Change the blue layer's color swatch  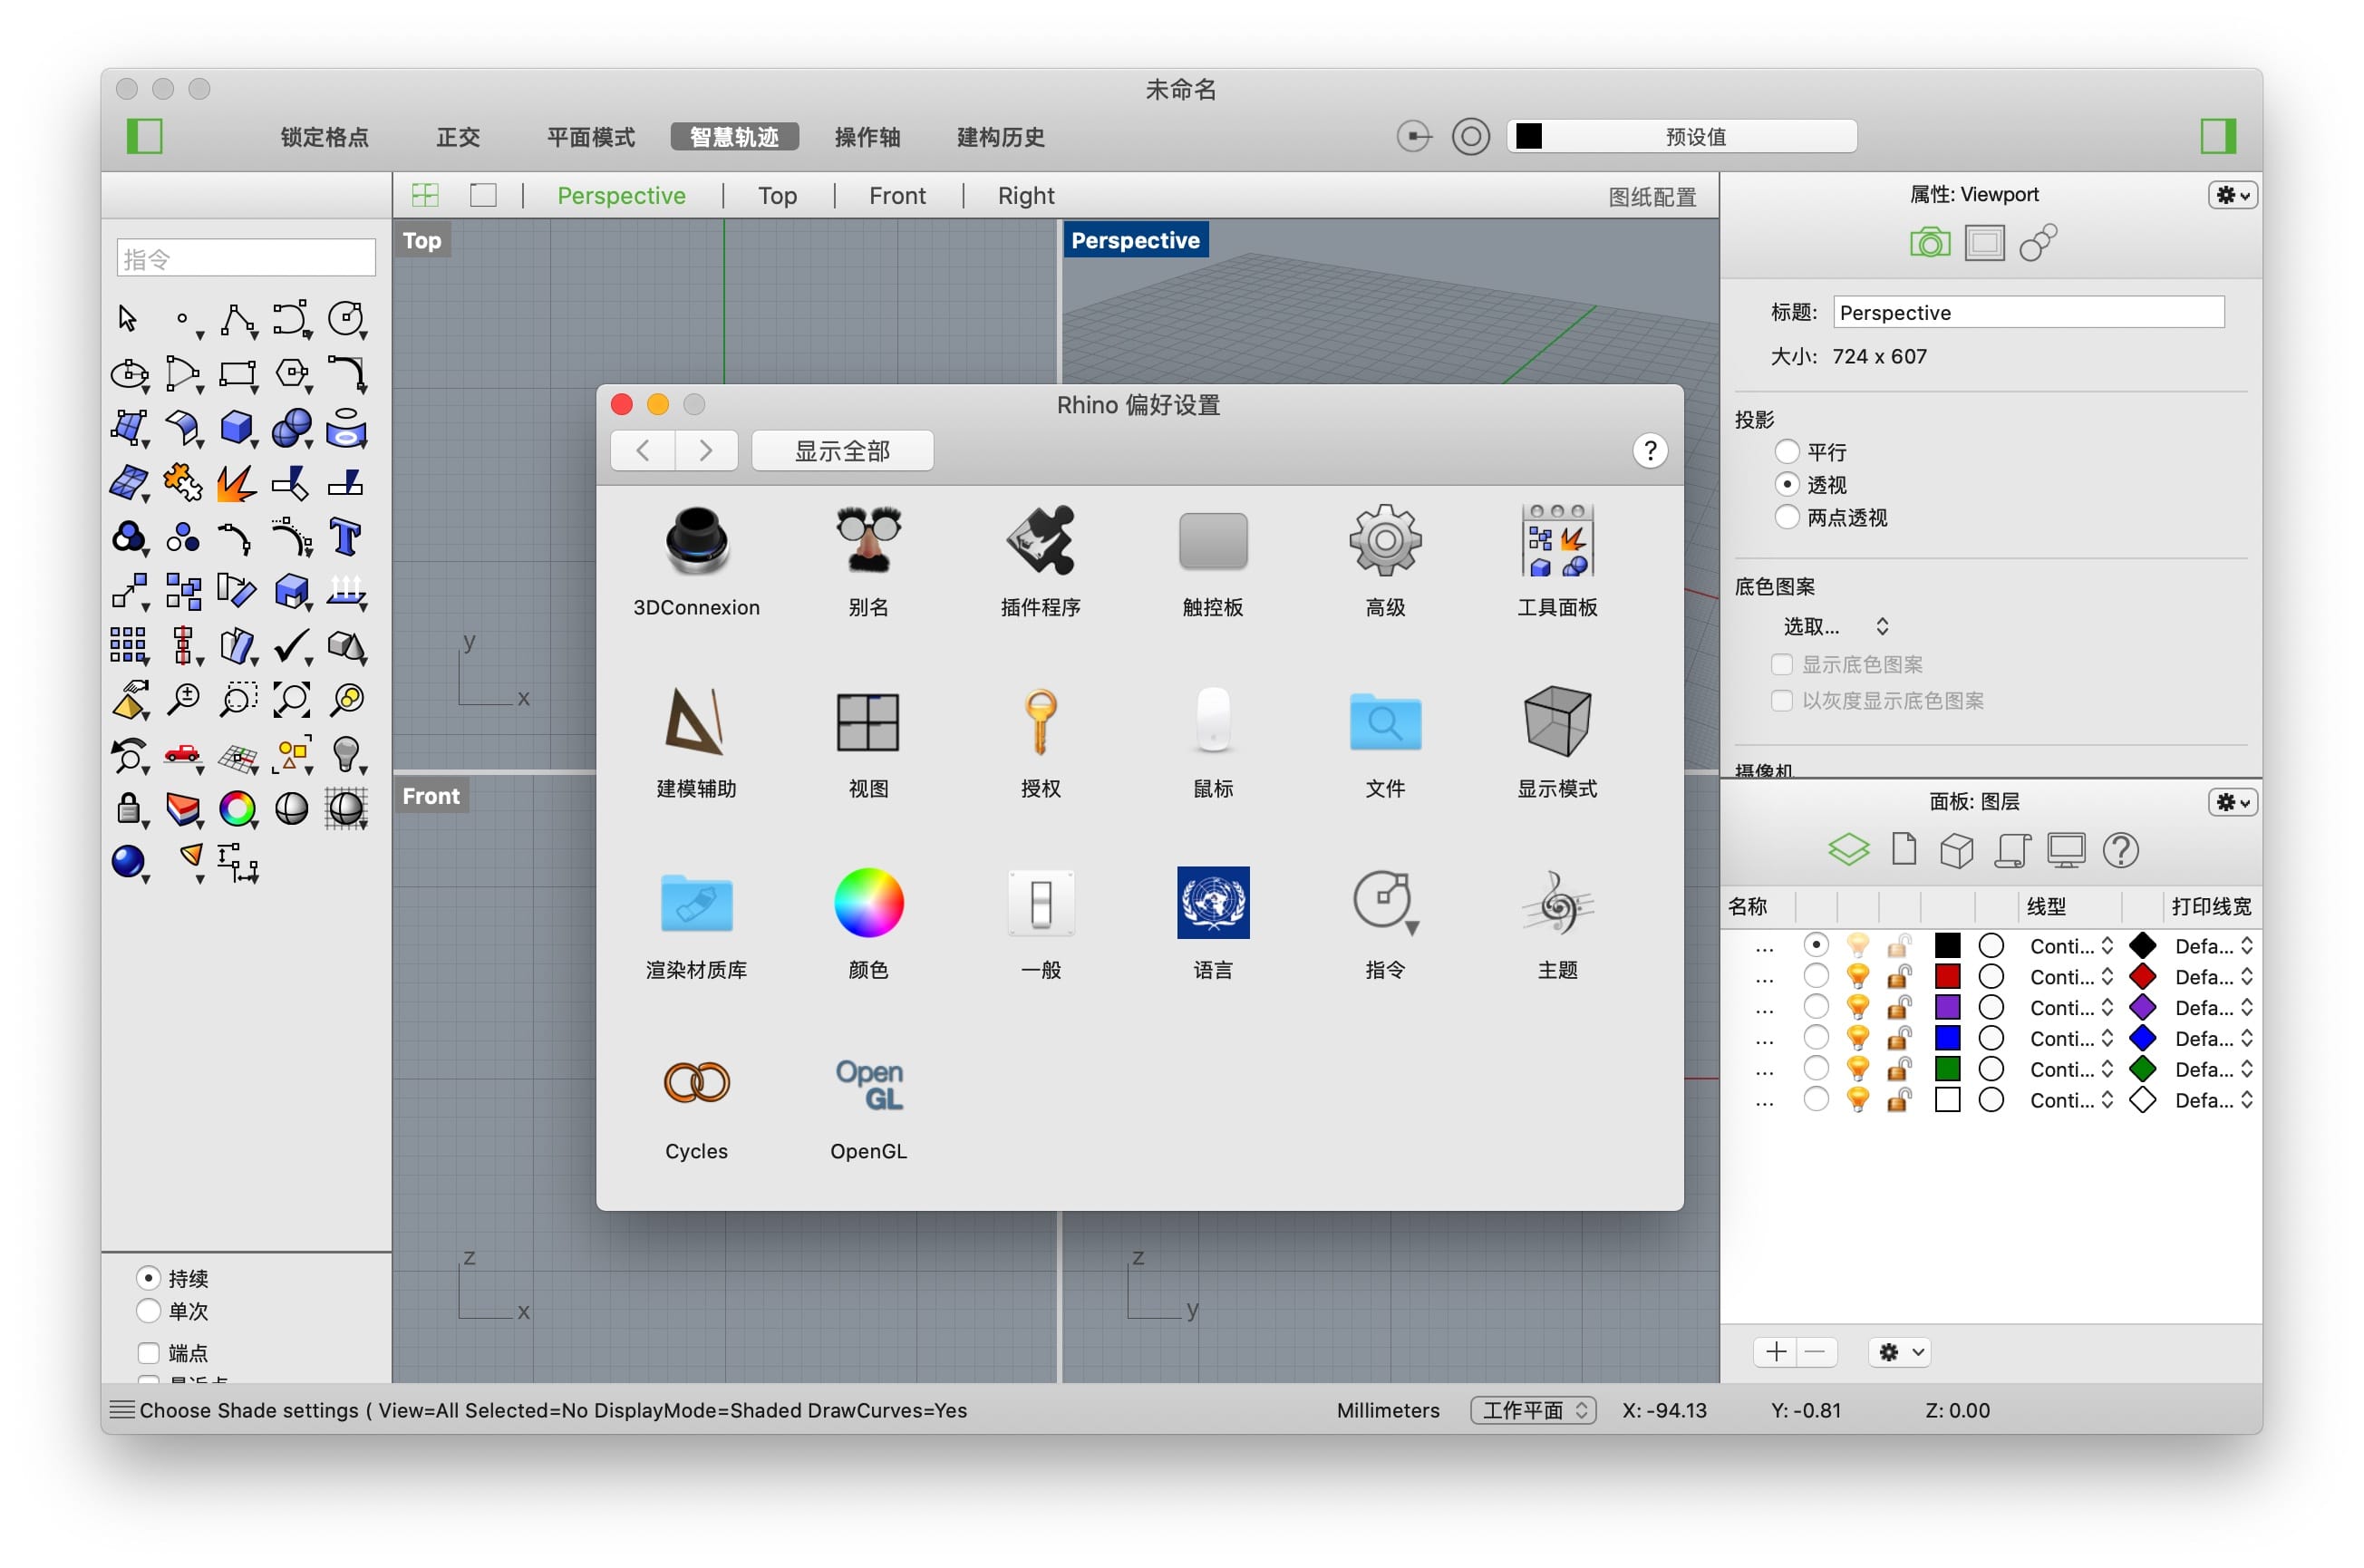(x=1948, y=1037)
